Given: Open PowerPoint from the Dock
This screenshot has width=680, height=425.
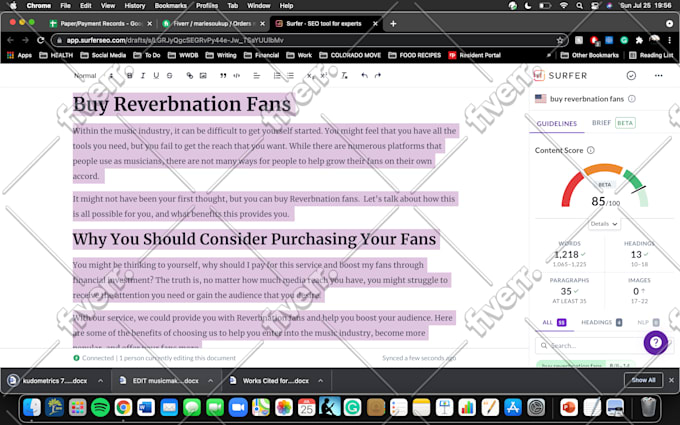Looking at the screenshot, I should [x=569, y=408].
